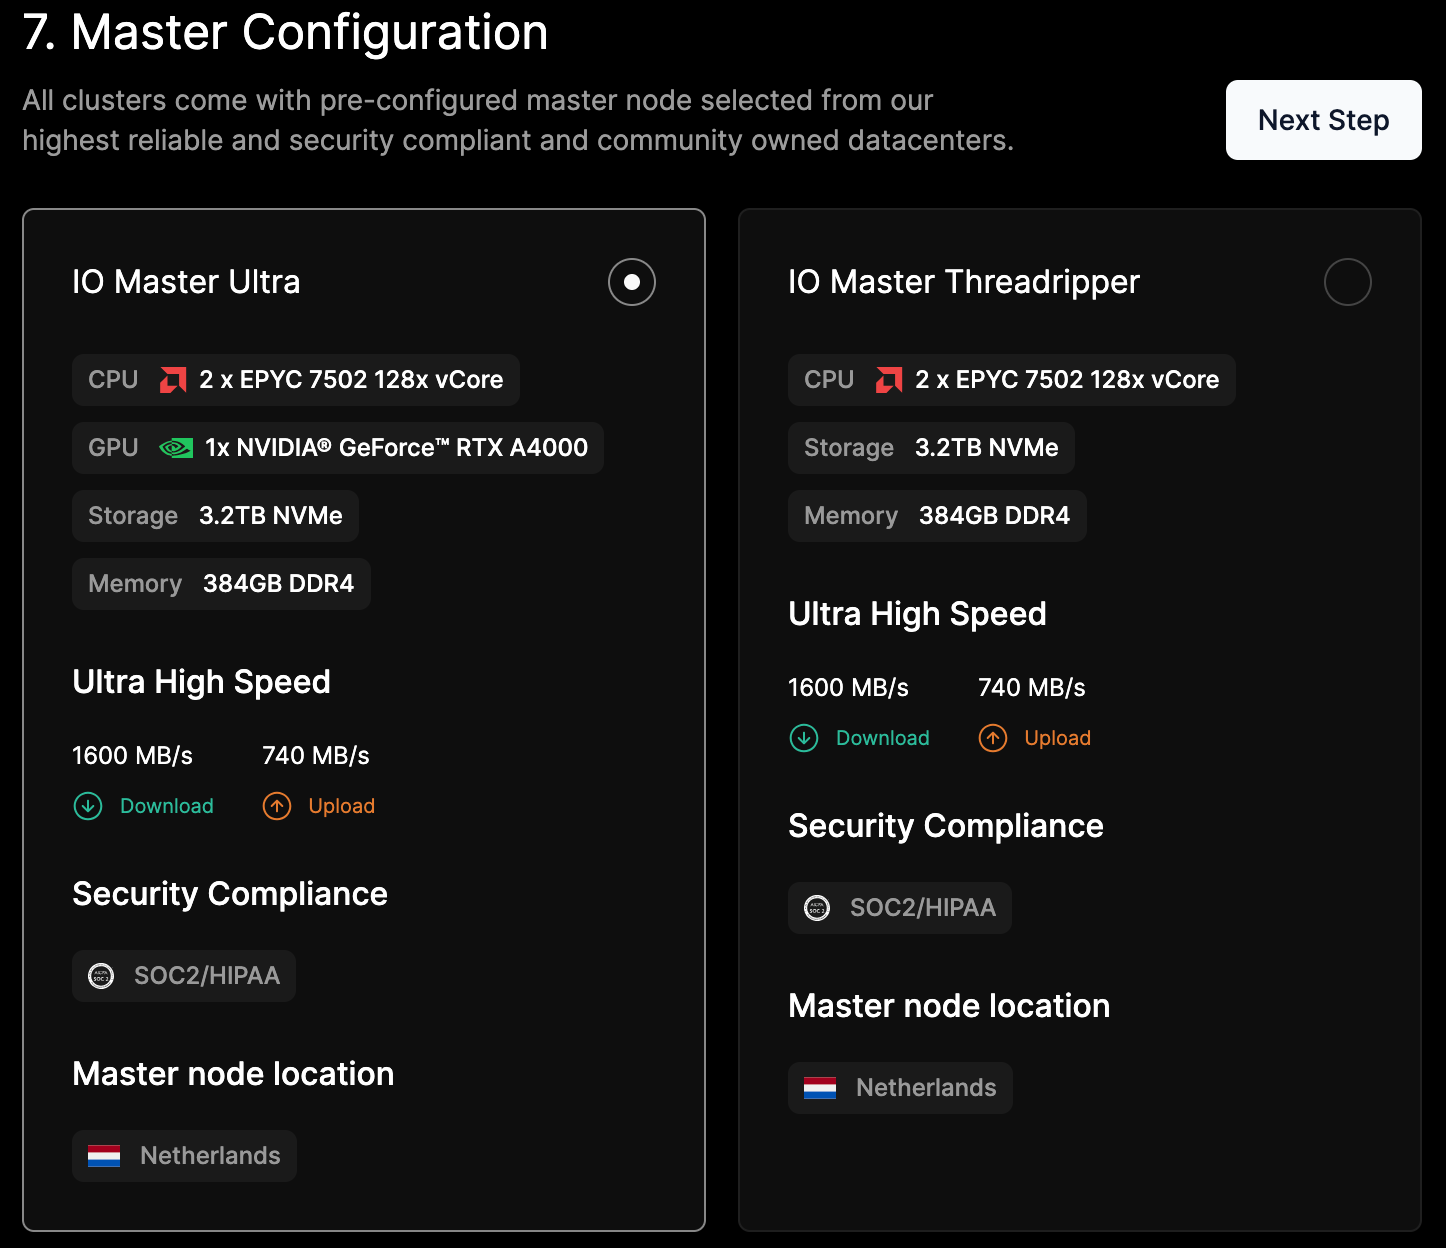Click the orange upload arrow icon in Ultra card
The image size is (1446, 1248).
click(x=277, y=806)
